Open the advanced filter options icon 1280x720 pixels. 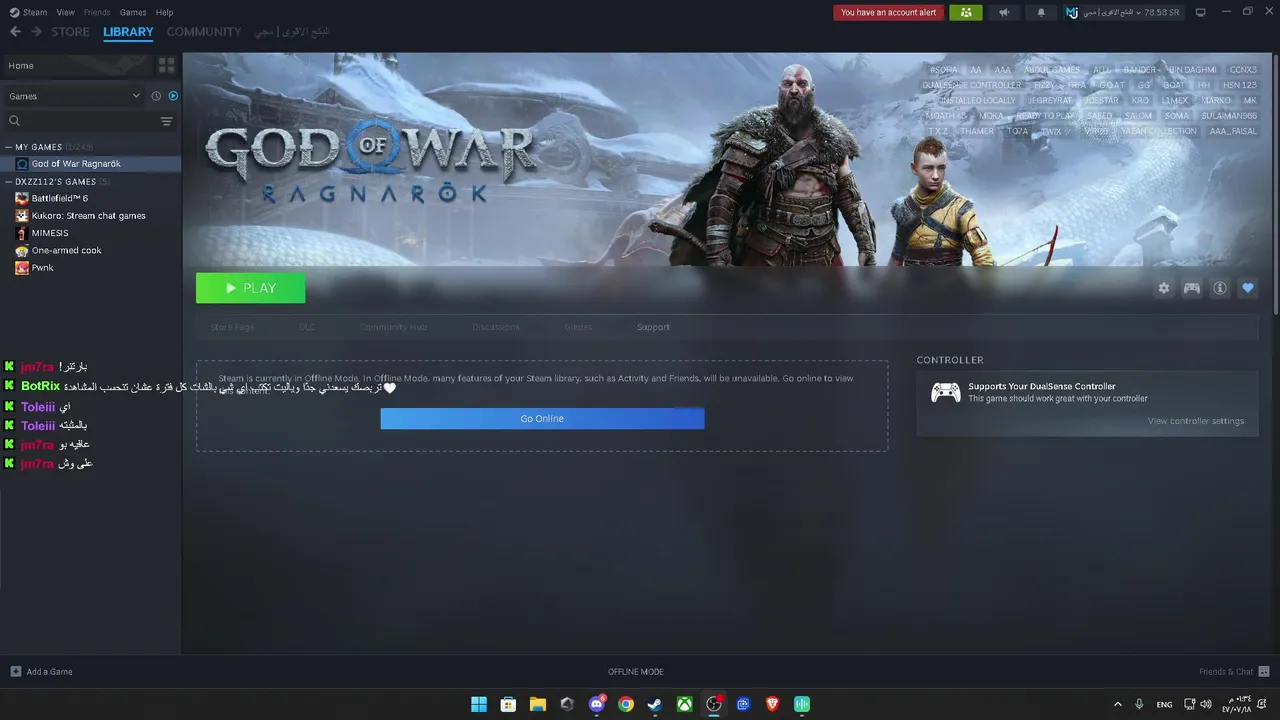pyautogui.click(x=166, y=121)
